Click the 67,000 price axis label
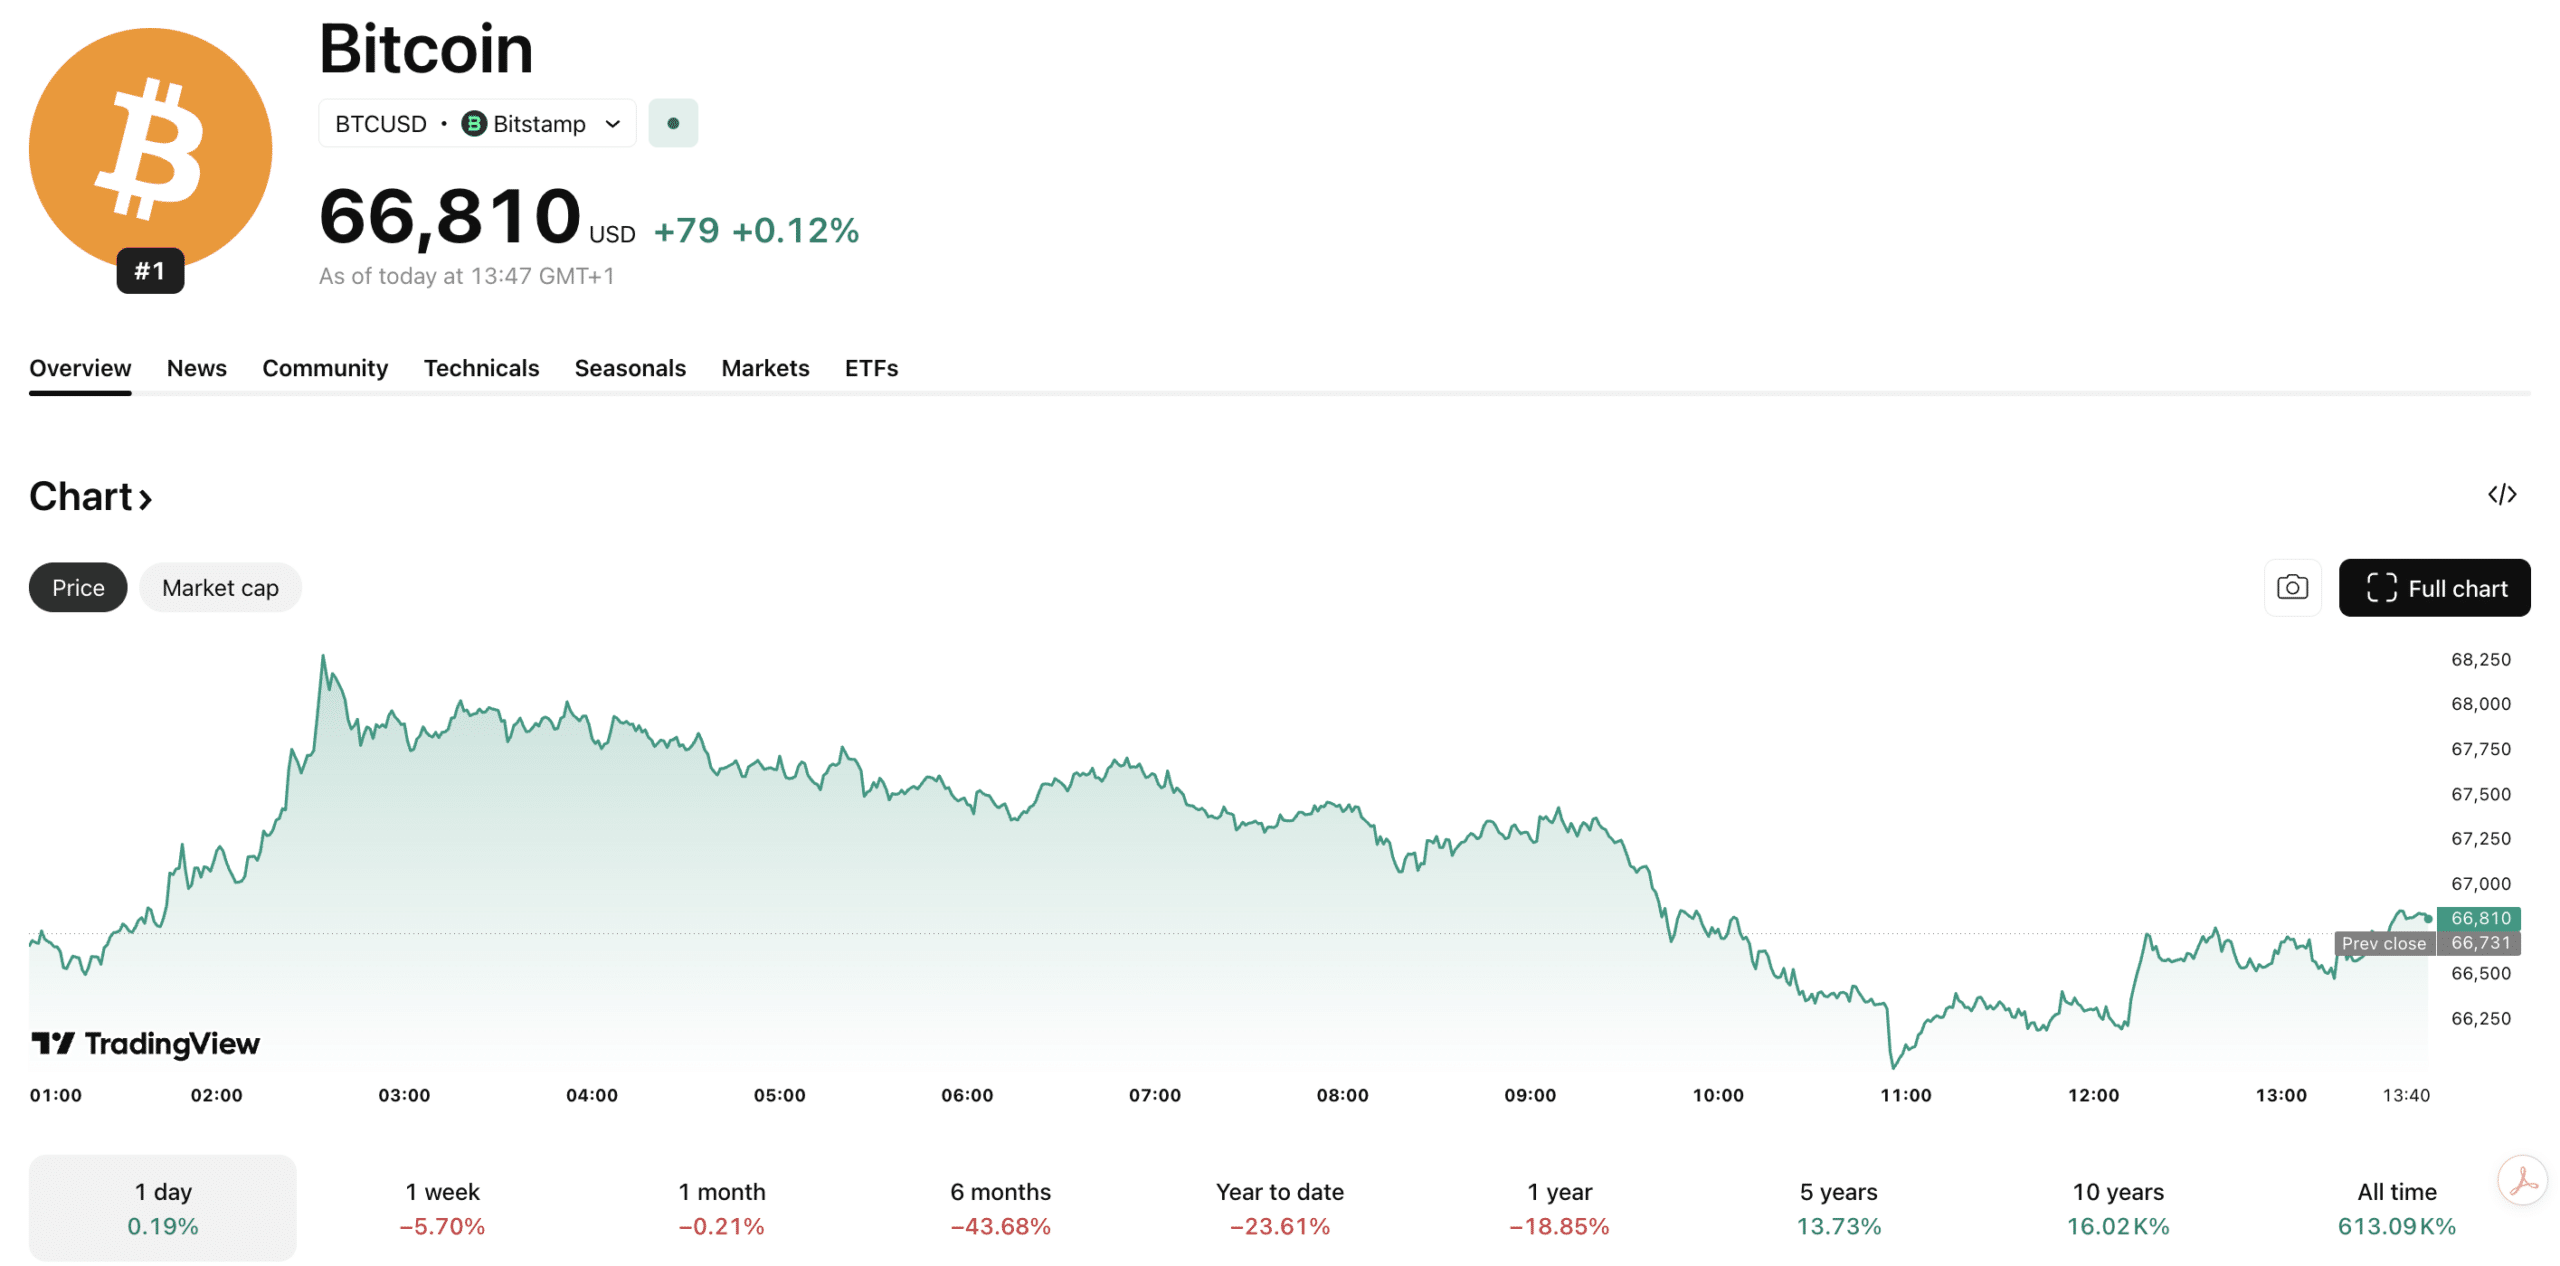Screen dimensions: 2560x1266 point(2480,883)
